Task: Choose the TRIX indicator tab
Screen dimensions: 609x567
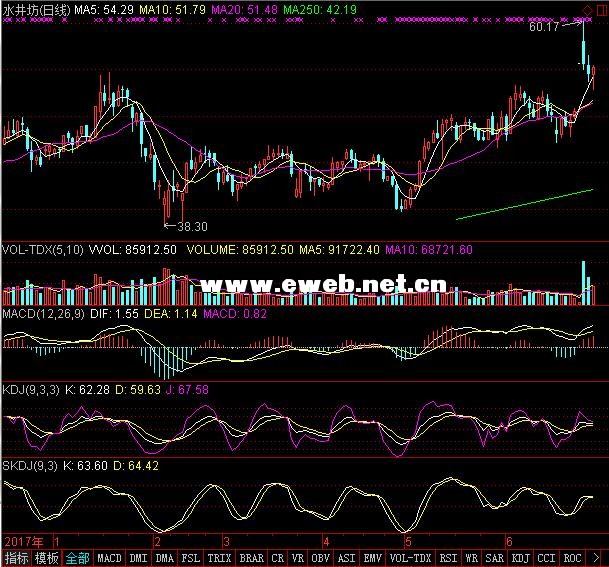Action: coord(219,558)
